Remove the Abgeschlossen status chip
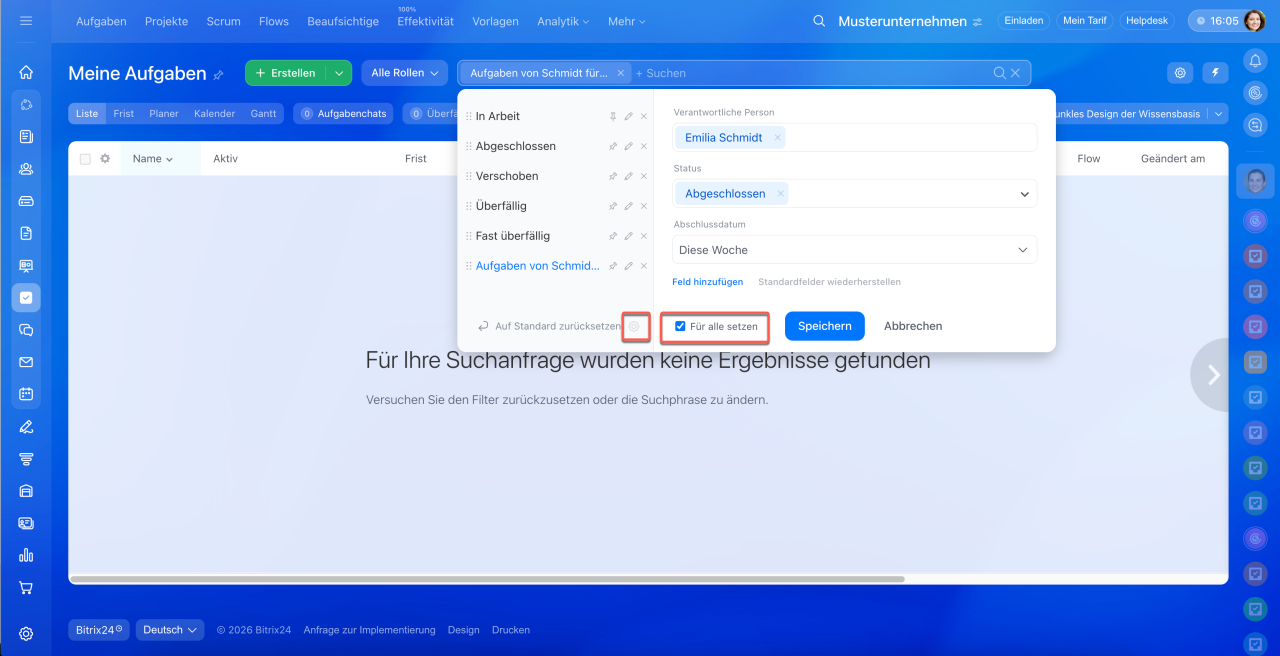The width and height of the screenshot is (1280, 656). tap(781, 194)
